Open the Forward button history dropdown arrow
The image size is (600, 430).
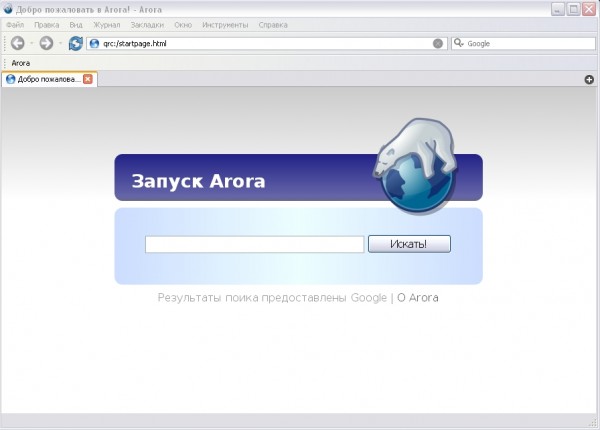[60, 43]
